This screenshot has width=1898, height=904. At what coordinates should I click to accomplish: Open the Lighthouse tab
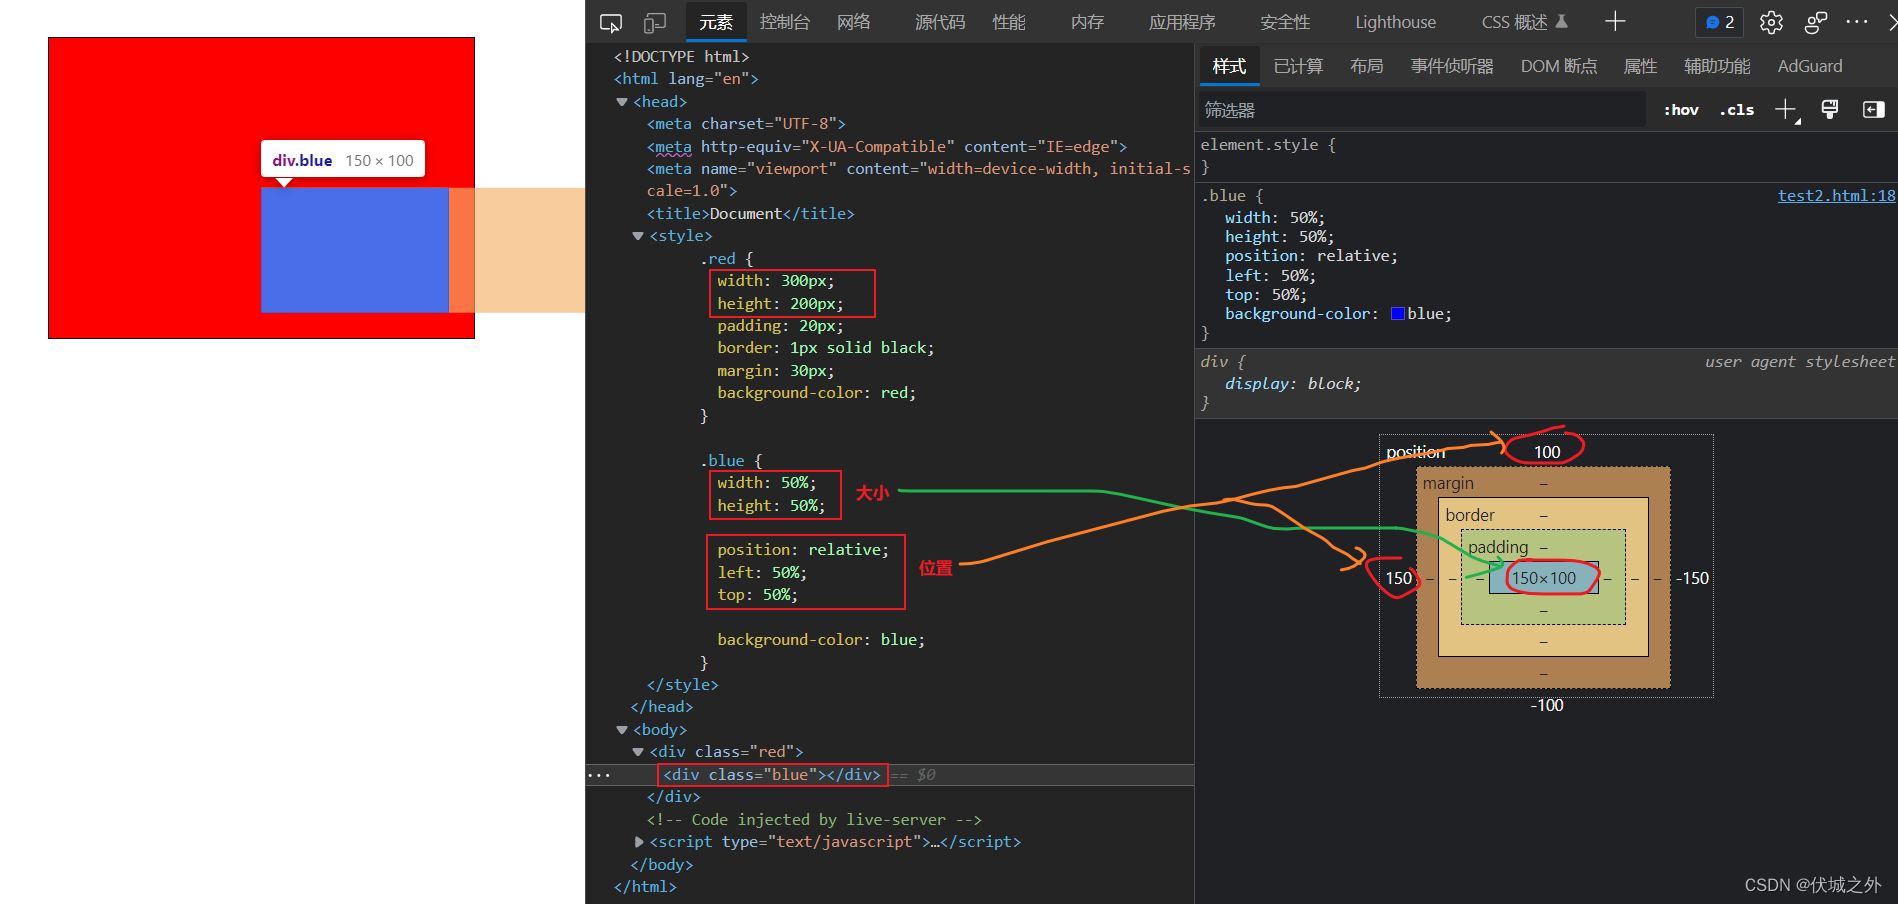[x=1395, y=22]
